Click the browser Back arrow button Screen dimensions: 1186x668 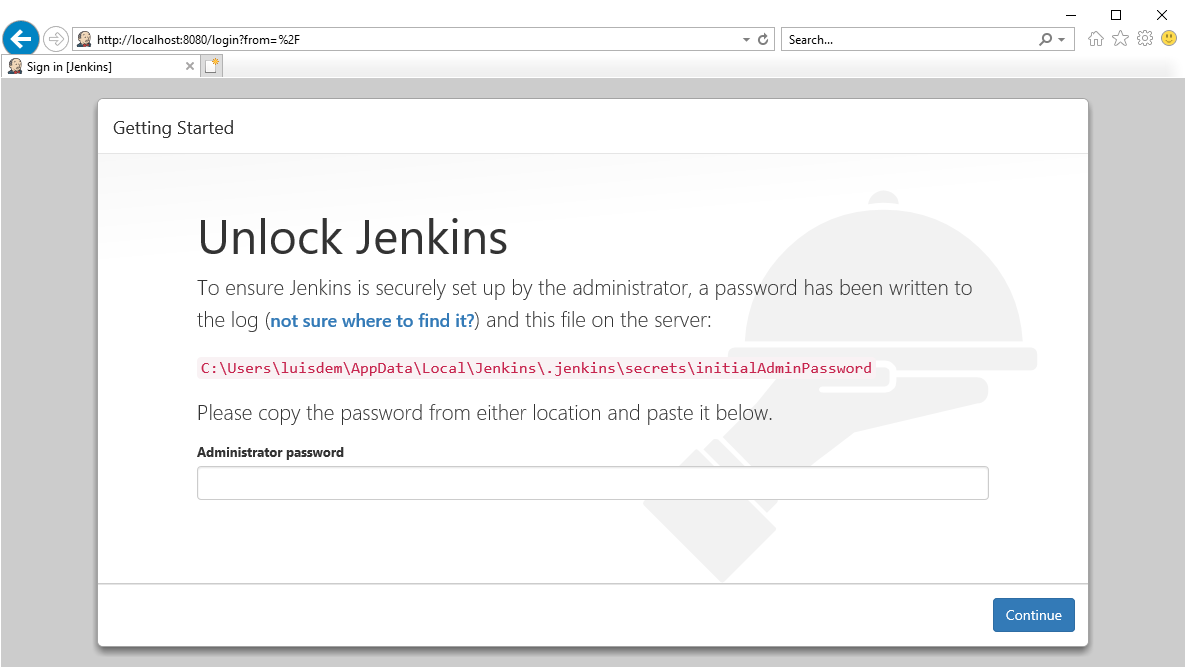[21, 39]
